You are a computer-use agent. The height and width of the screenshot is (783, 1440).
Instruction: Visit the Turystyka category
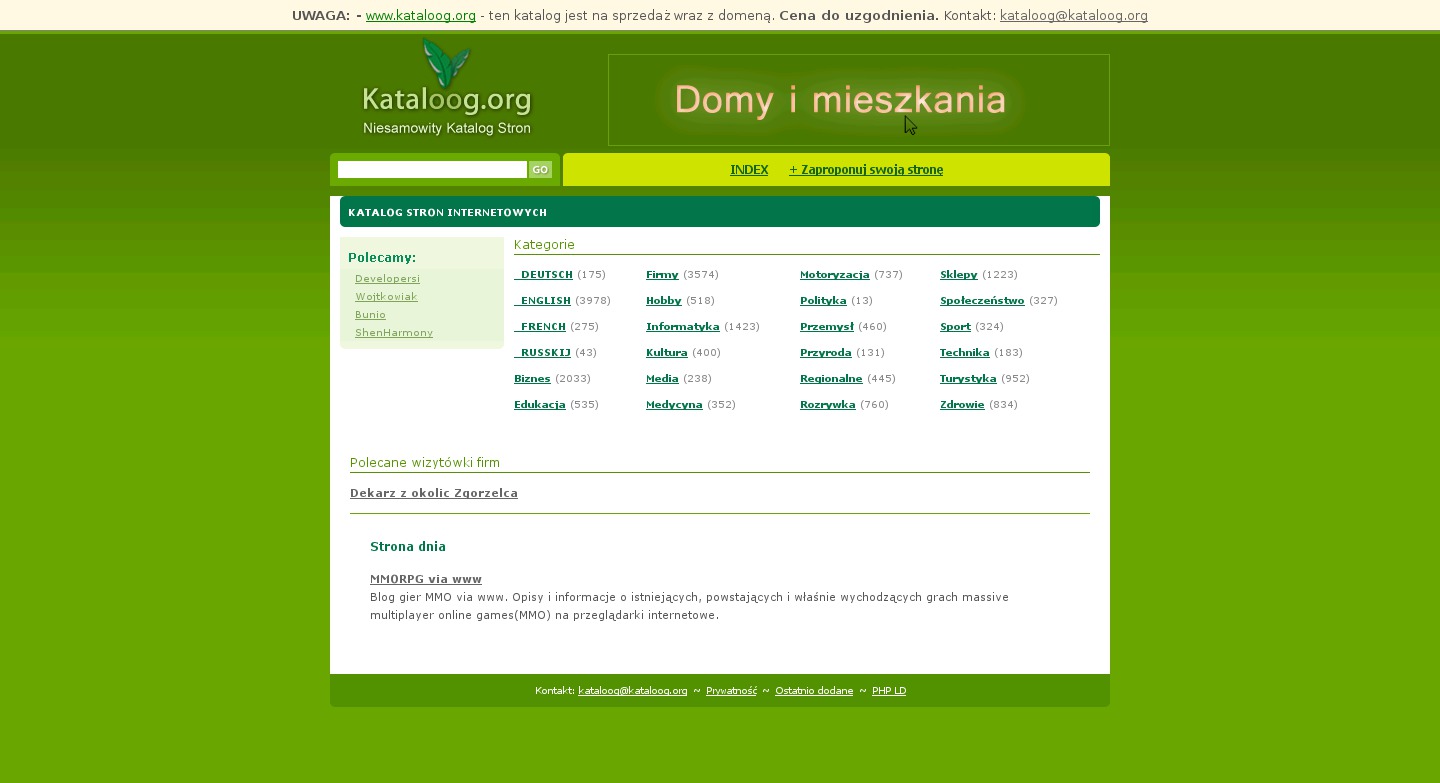968,379
